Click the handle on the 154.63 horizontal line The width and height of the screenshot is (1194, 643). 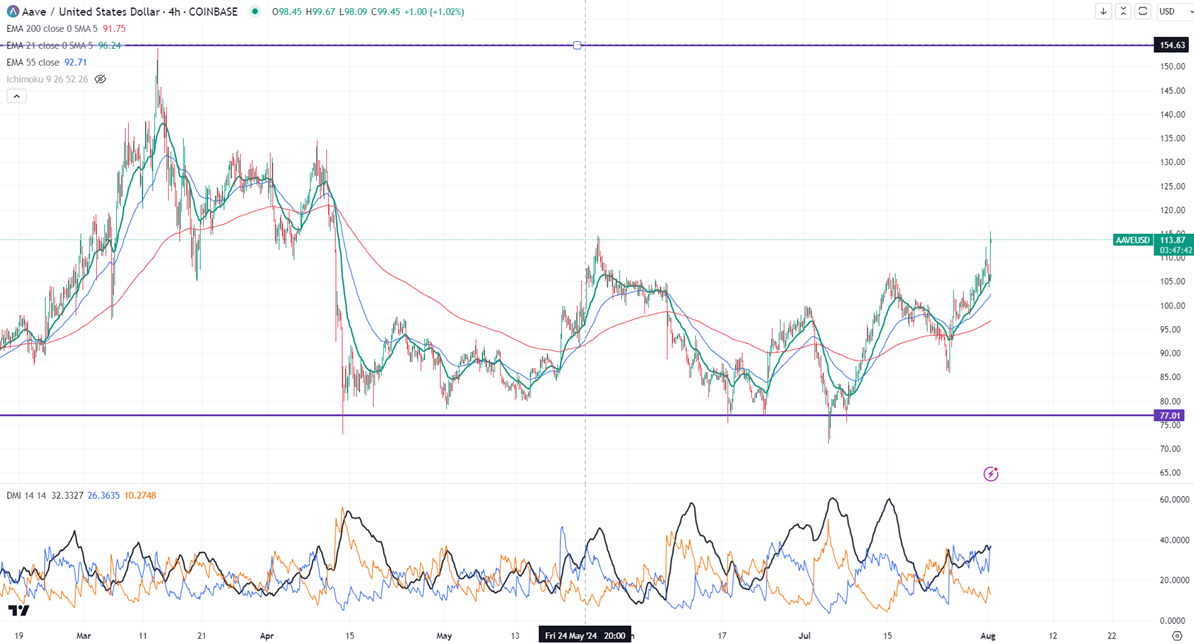pos(577,46)
